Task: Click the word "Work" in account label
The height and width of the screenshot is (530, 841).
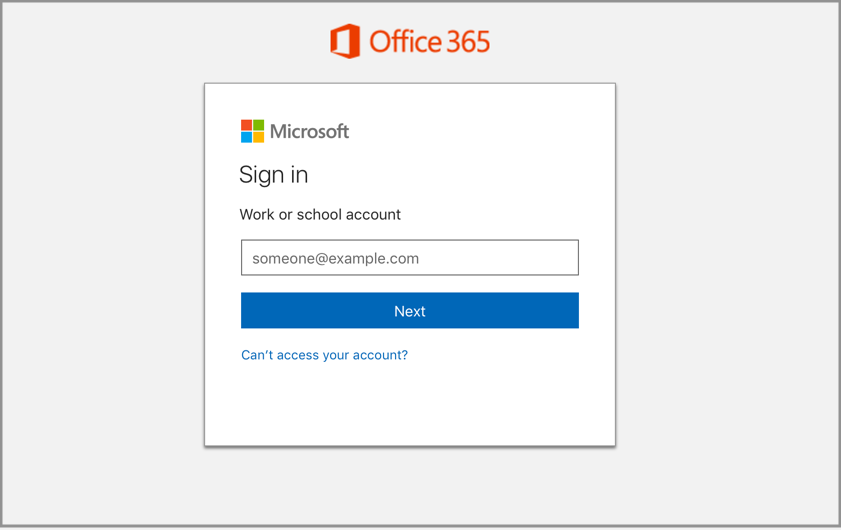Action: 257,214
